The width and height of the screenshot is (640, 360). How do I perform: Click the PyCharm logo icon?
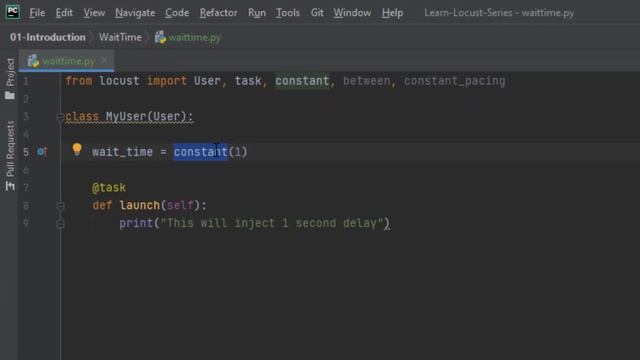(13, 12)
